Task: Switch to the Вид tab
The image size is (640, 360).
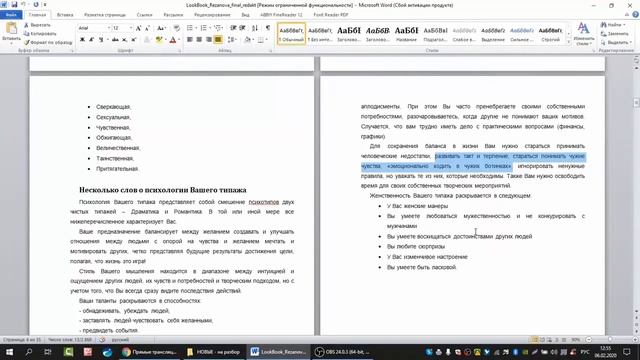Action: pos(245,15)
